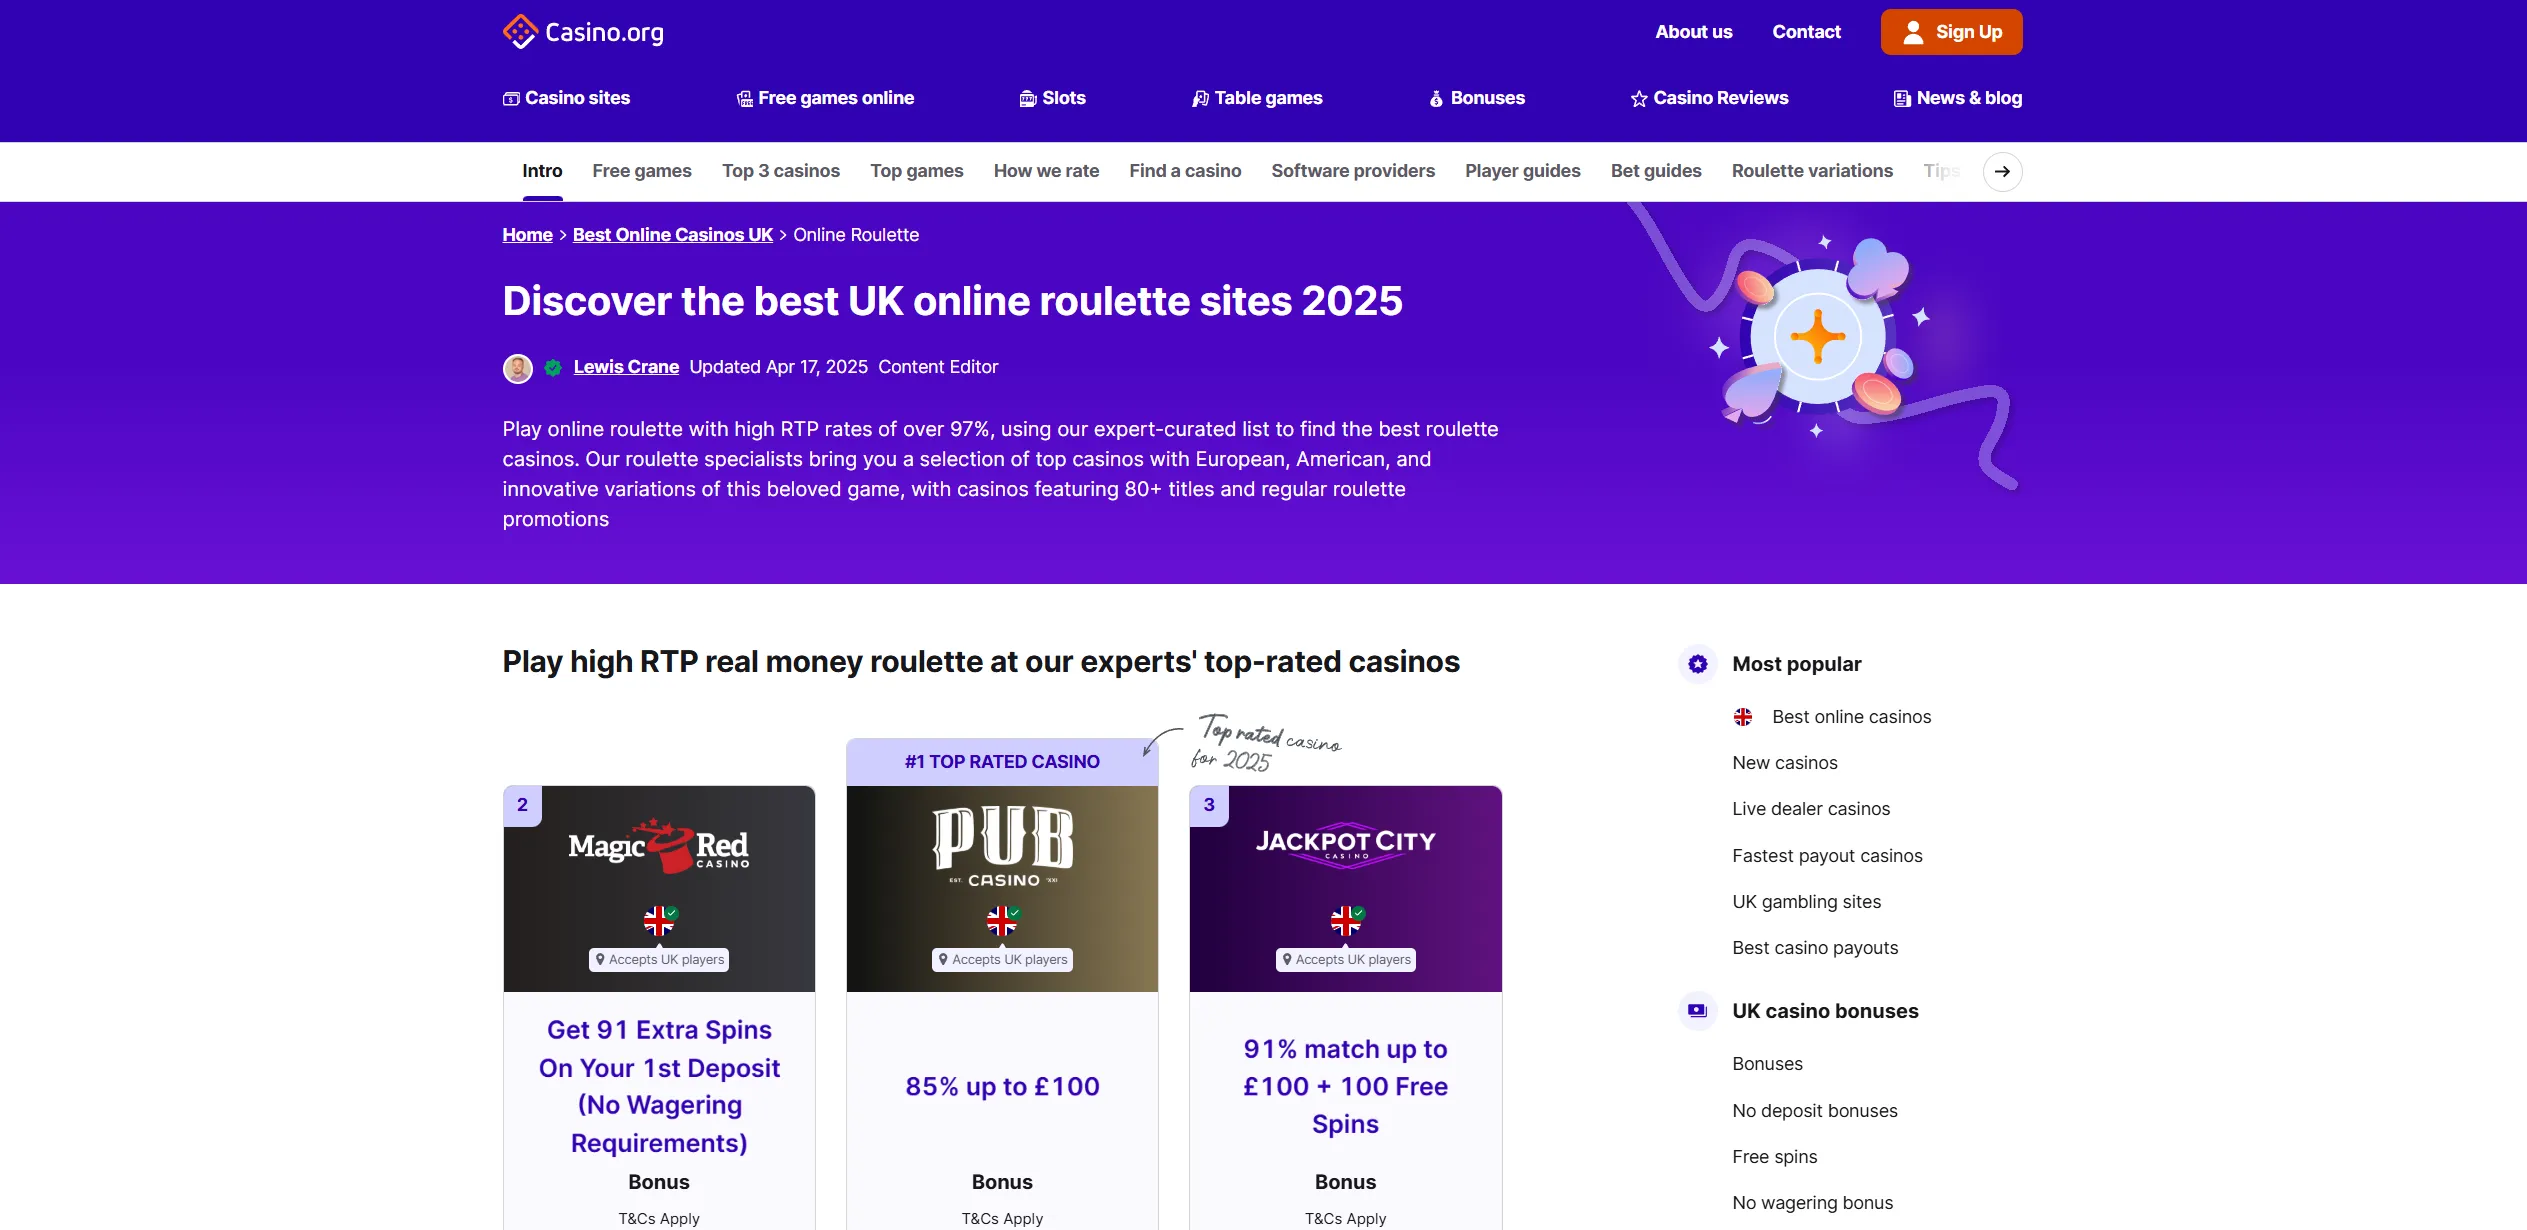Click the Bonuses money bag icon

tap(1436, 99)
